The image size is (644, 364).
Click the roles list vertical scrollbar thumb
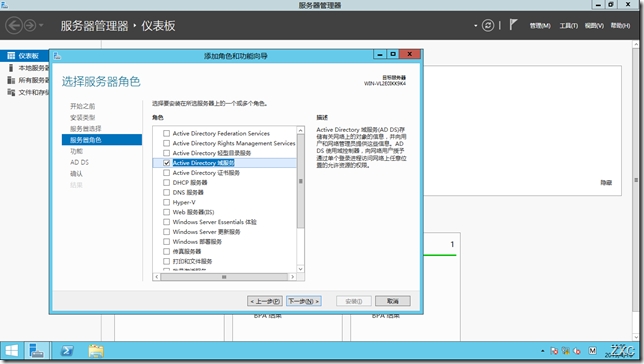click(x=301, y=181)
